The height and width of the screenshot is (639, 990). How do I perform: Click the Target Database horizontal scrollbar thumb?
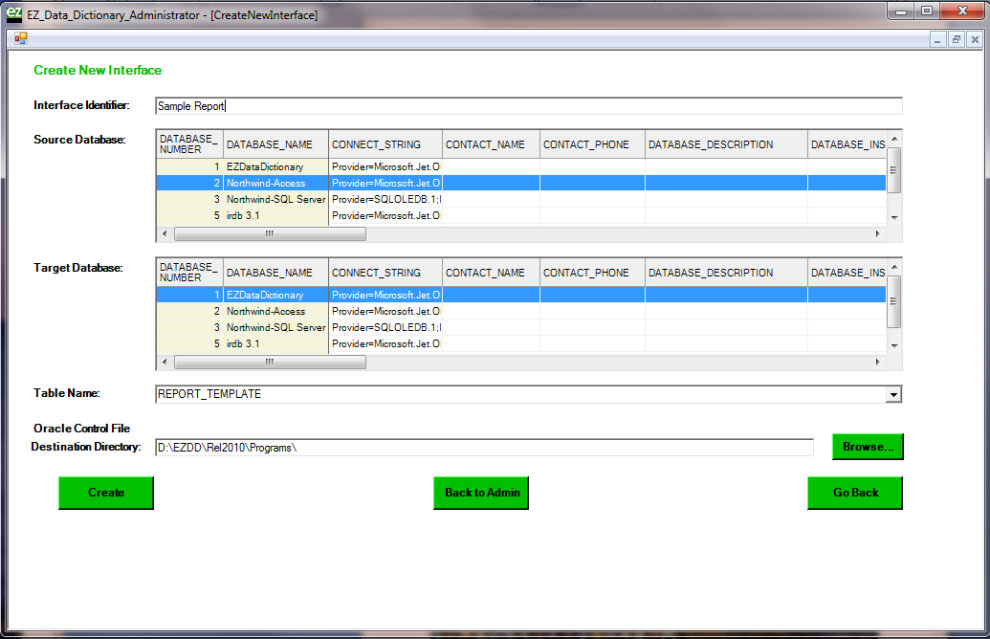270,362
